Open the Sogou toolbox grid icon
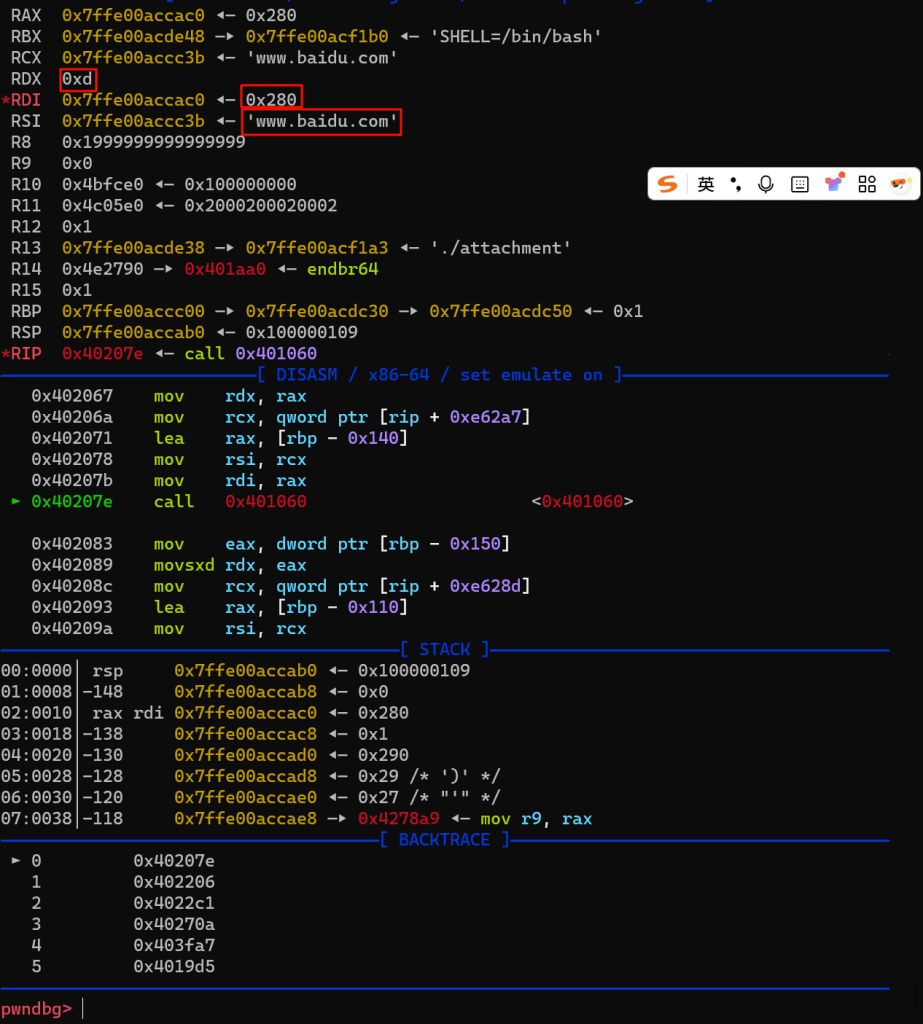 pos(867,184)
